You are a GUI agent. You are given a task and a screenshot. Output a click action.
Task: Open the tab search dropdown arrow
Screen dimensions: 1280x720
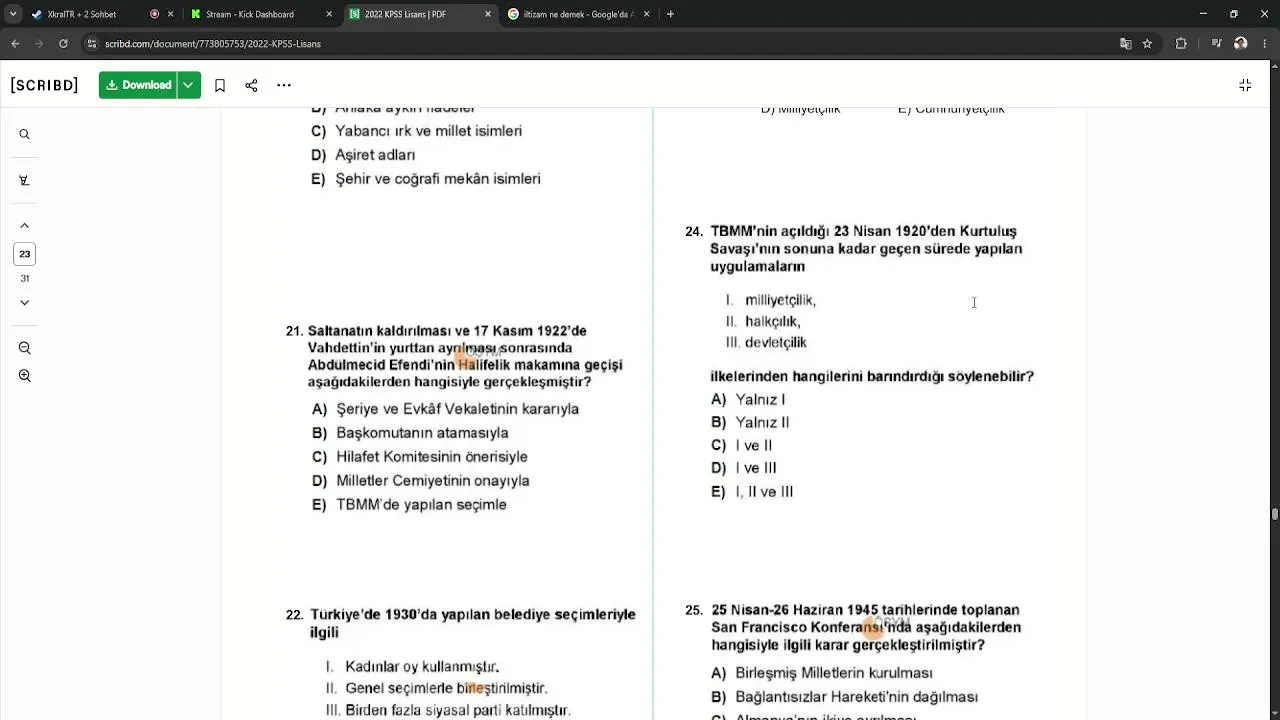point(13,14)
